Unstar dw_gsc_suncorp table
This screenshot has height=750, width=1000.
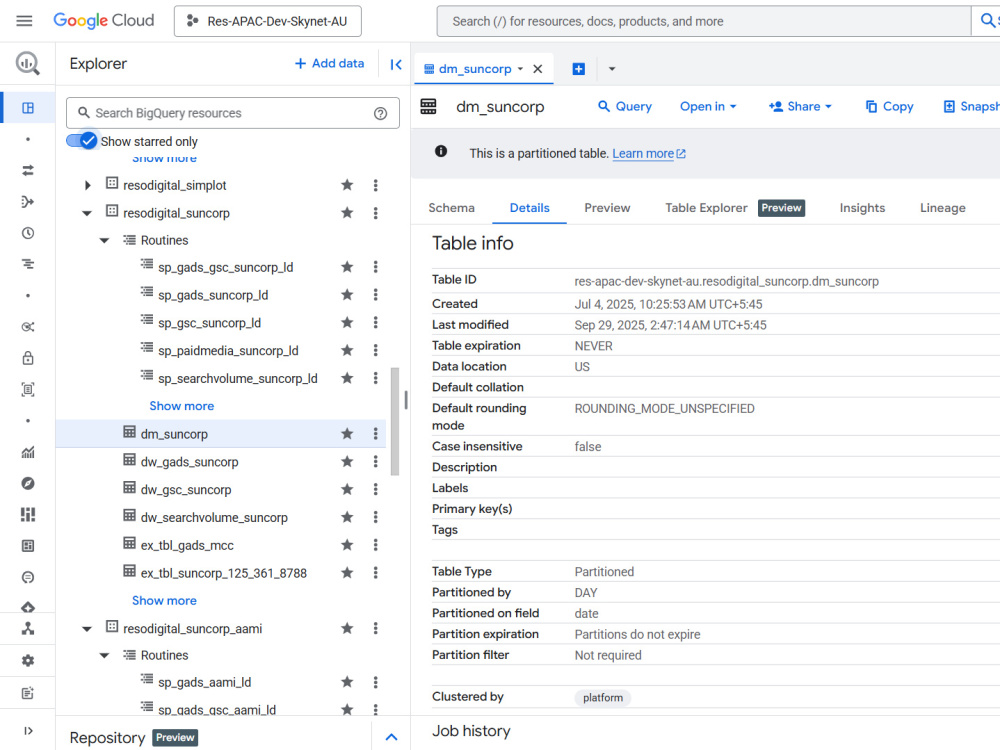347,489
